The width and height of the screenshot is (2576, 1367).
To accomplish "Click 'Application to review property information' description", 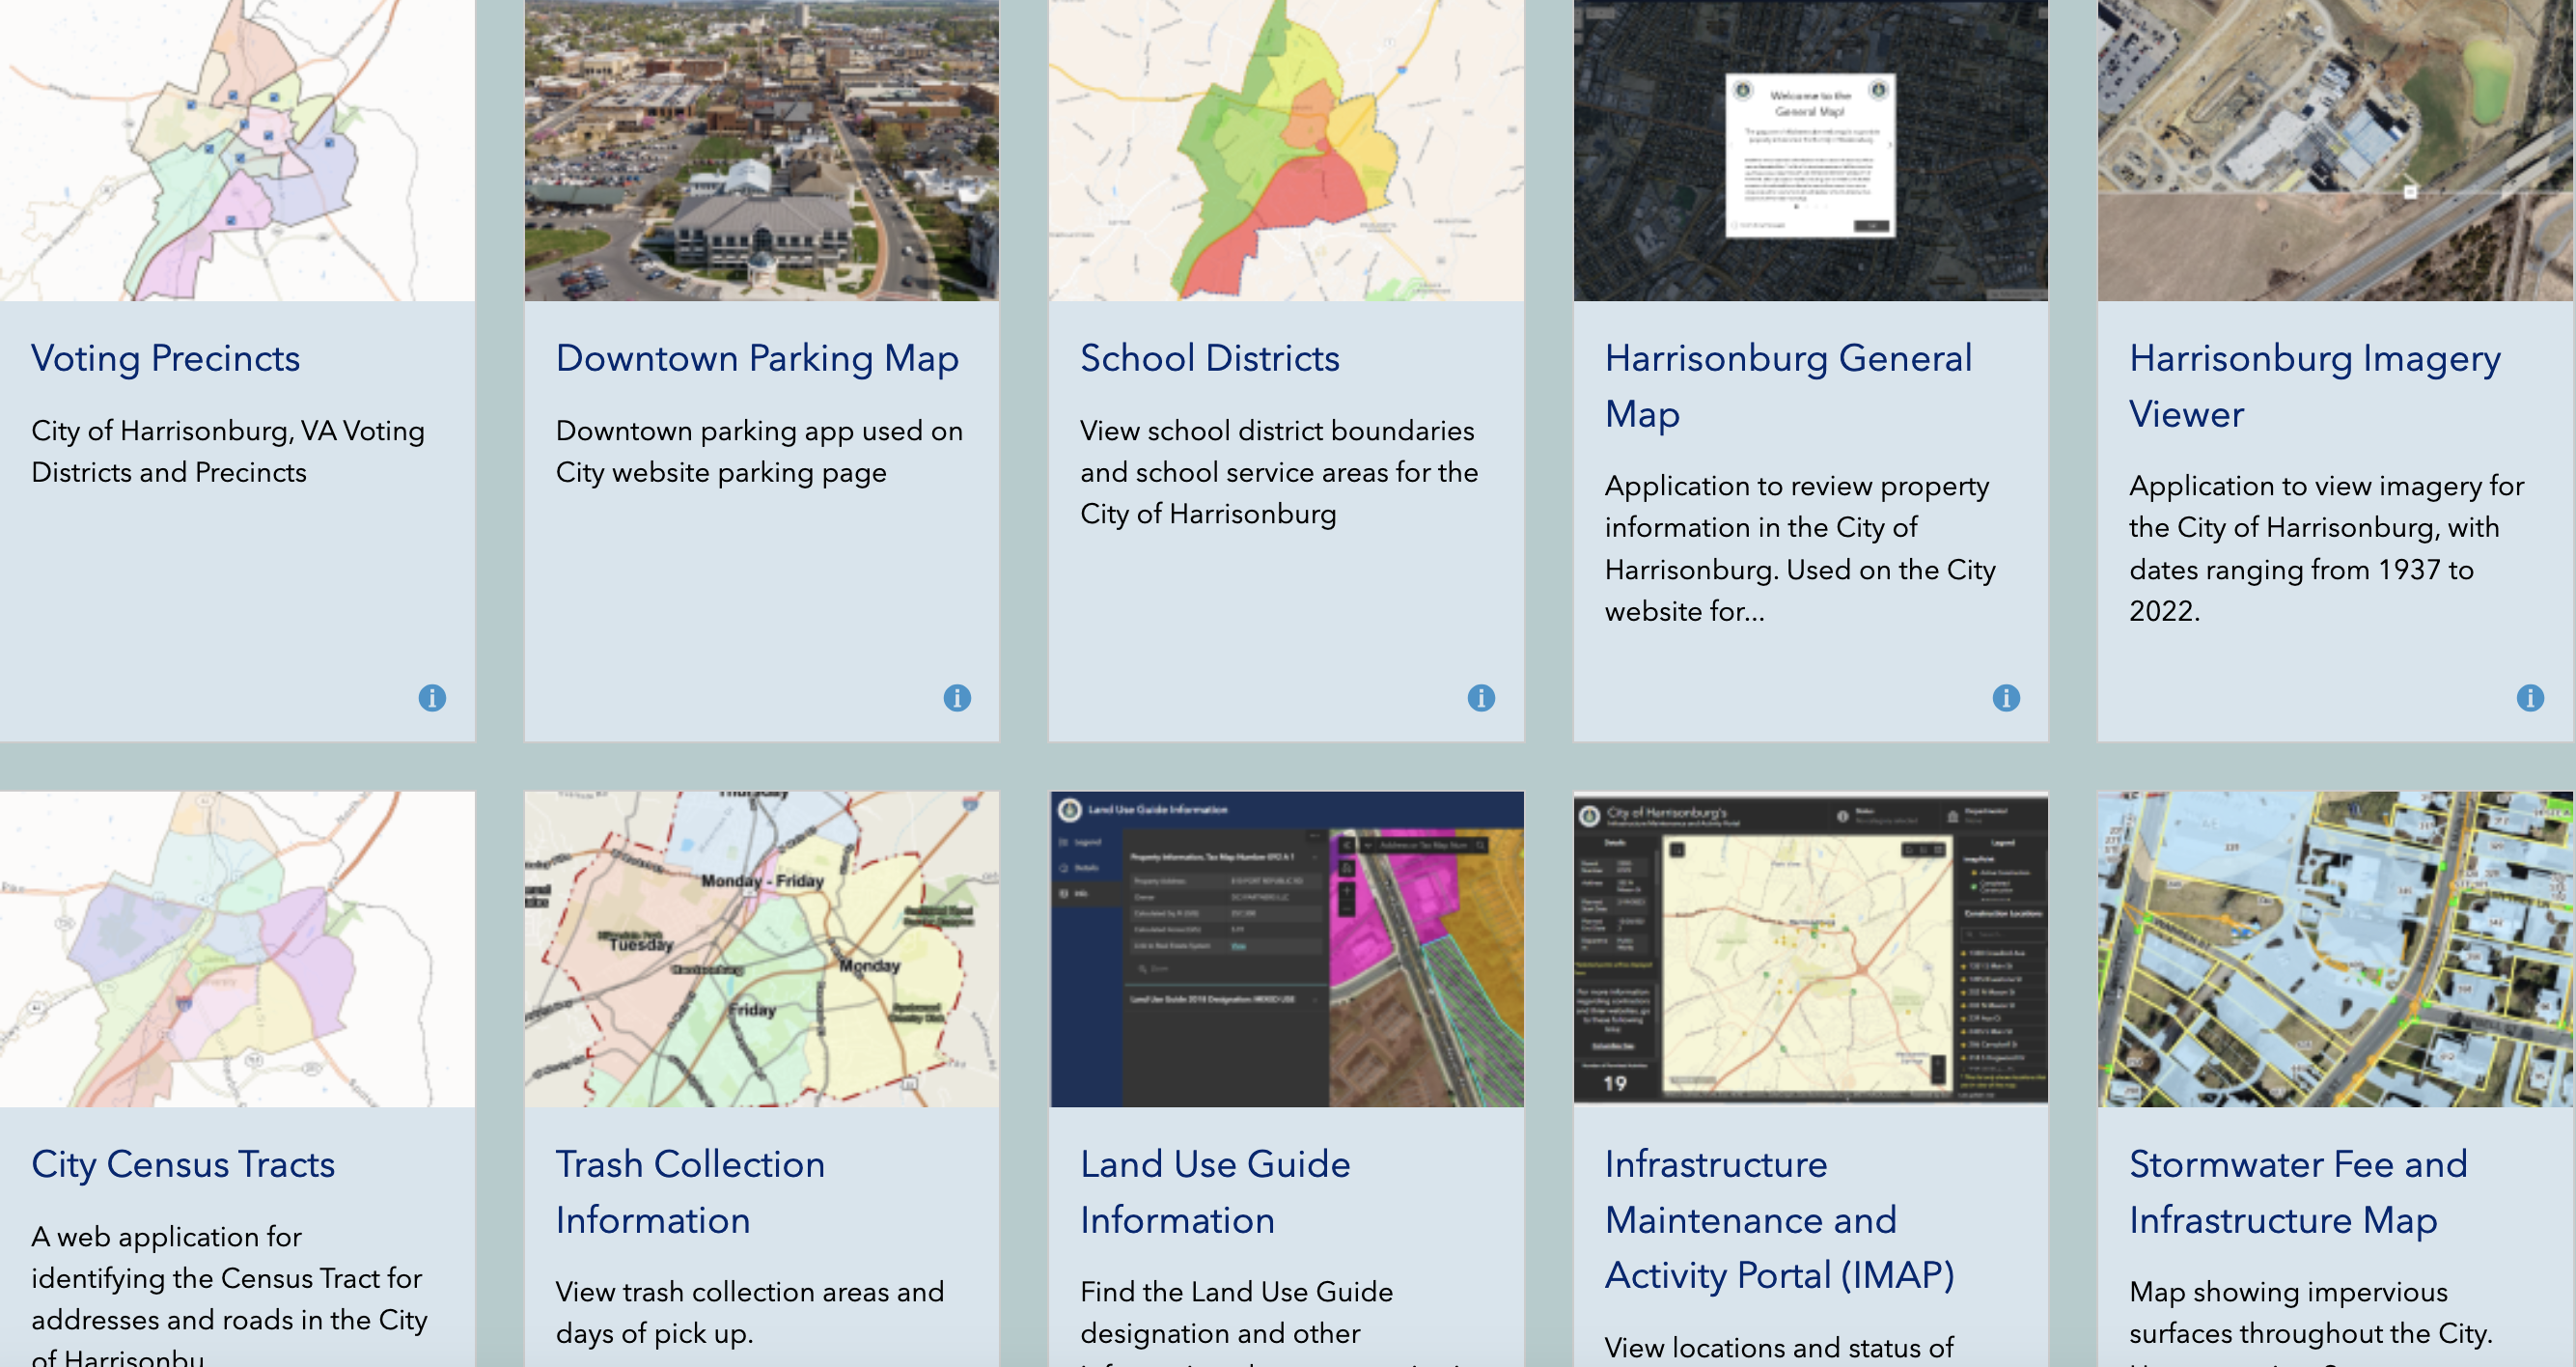I will click(1800, 548).
